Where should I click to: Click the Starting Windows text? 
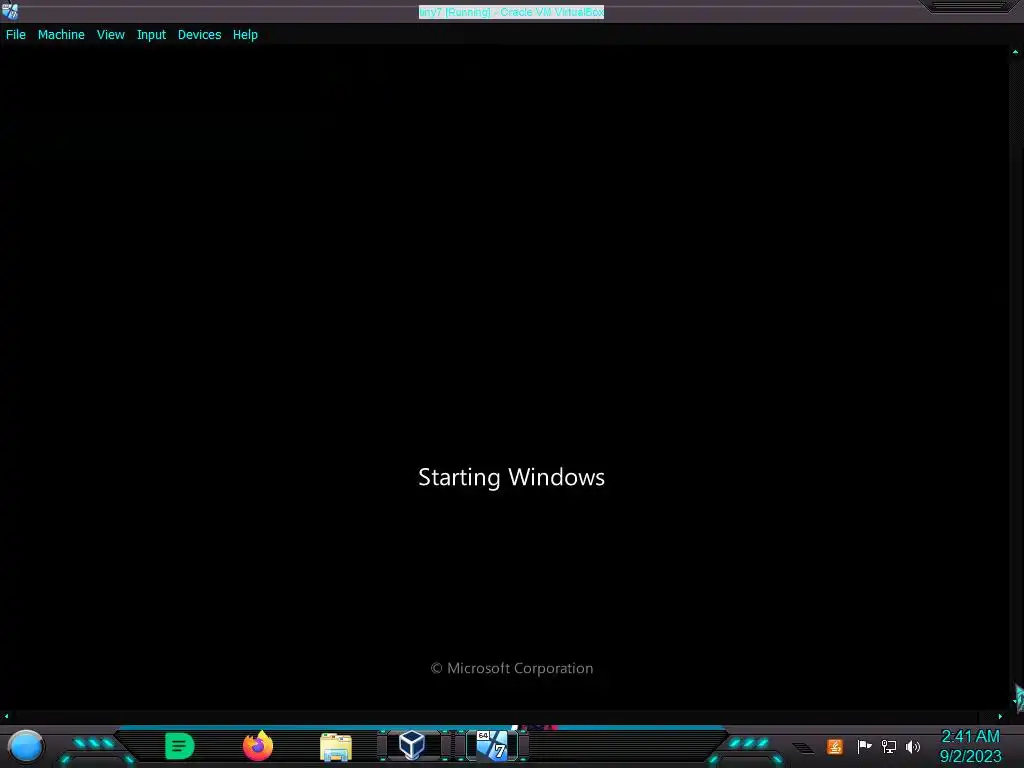click(x=511, y=477)
